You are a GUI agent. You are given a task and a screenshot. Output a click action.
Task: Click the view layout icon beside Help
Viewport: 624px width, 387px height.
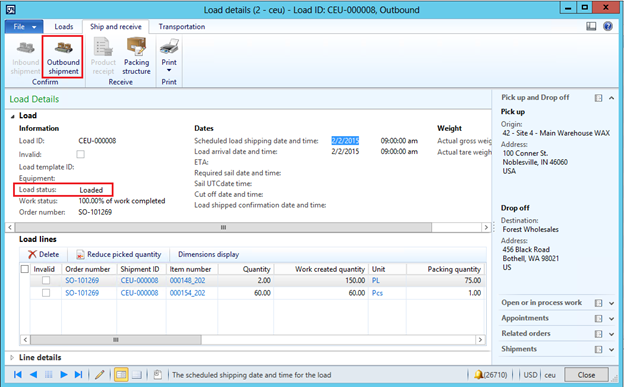tap(591, 26)
